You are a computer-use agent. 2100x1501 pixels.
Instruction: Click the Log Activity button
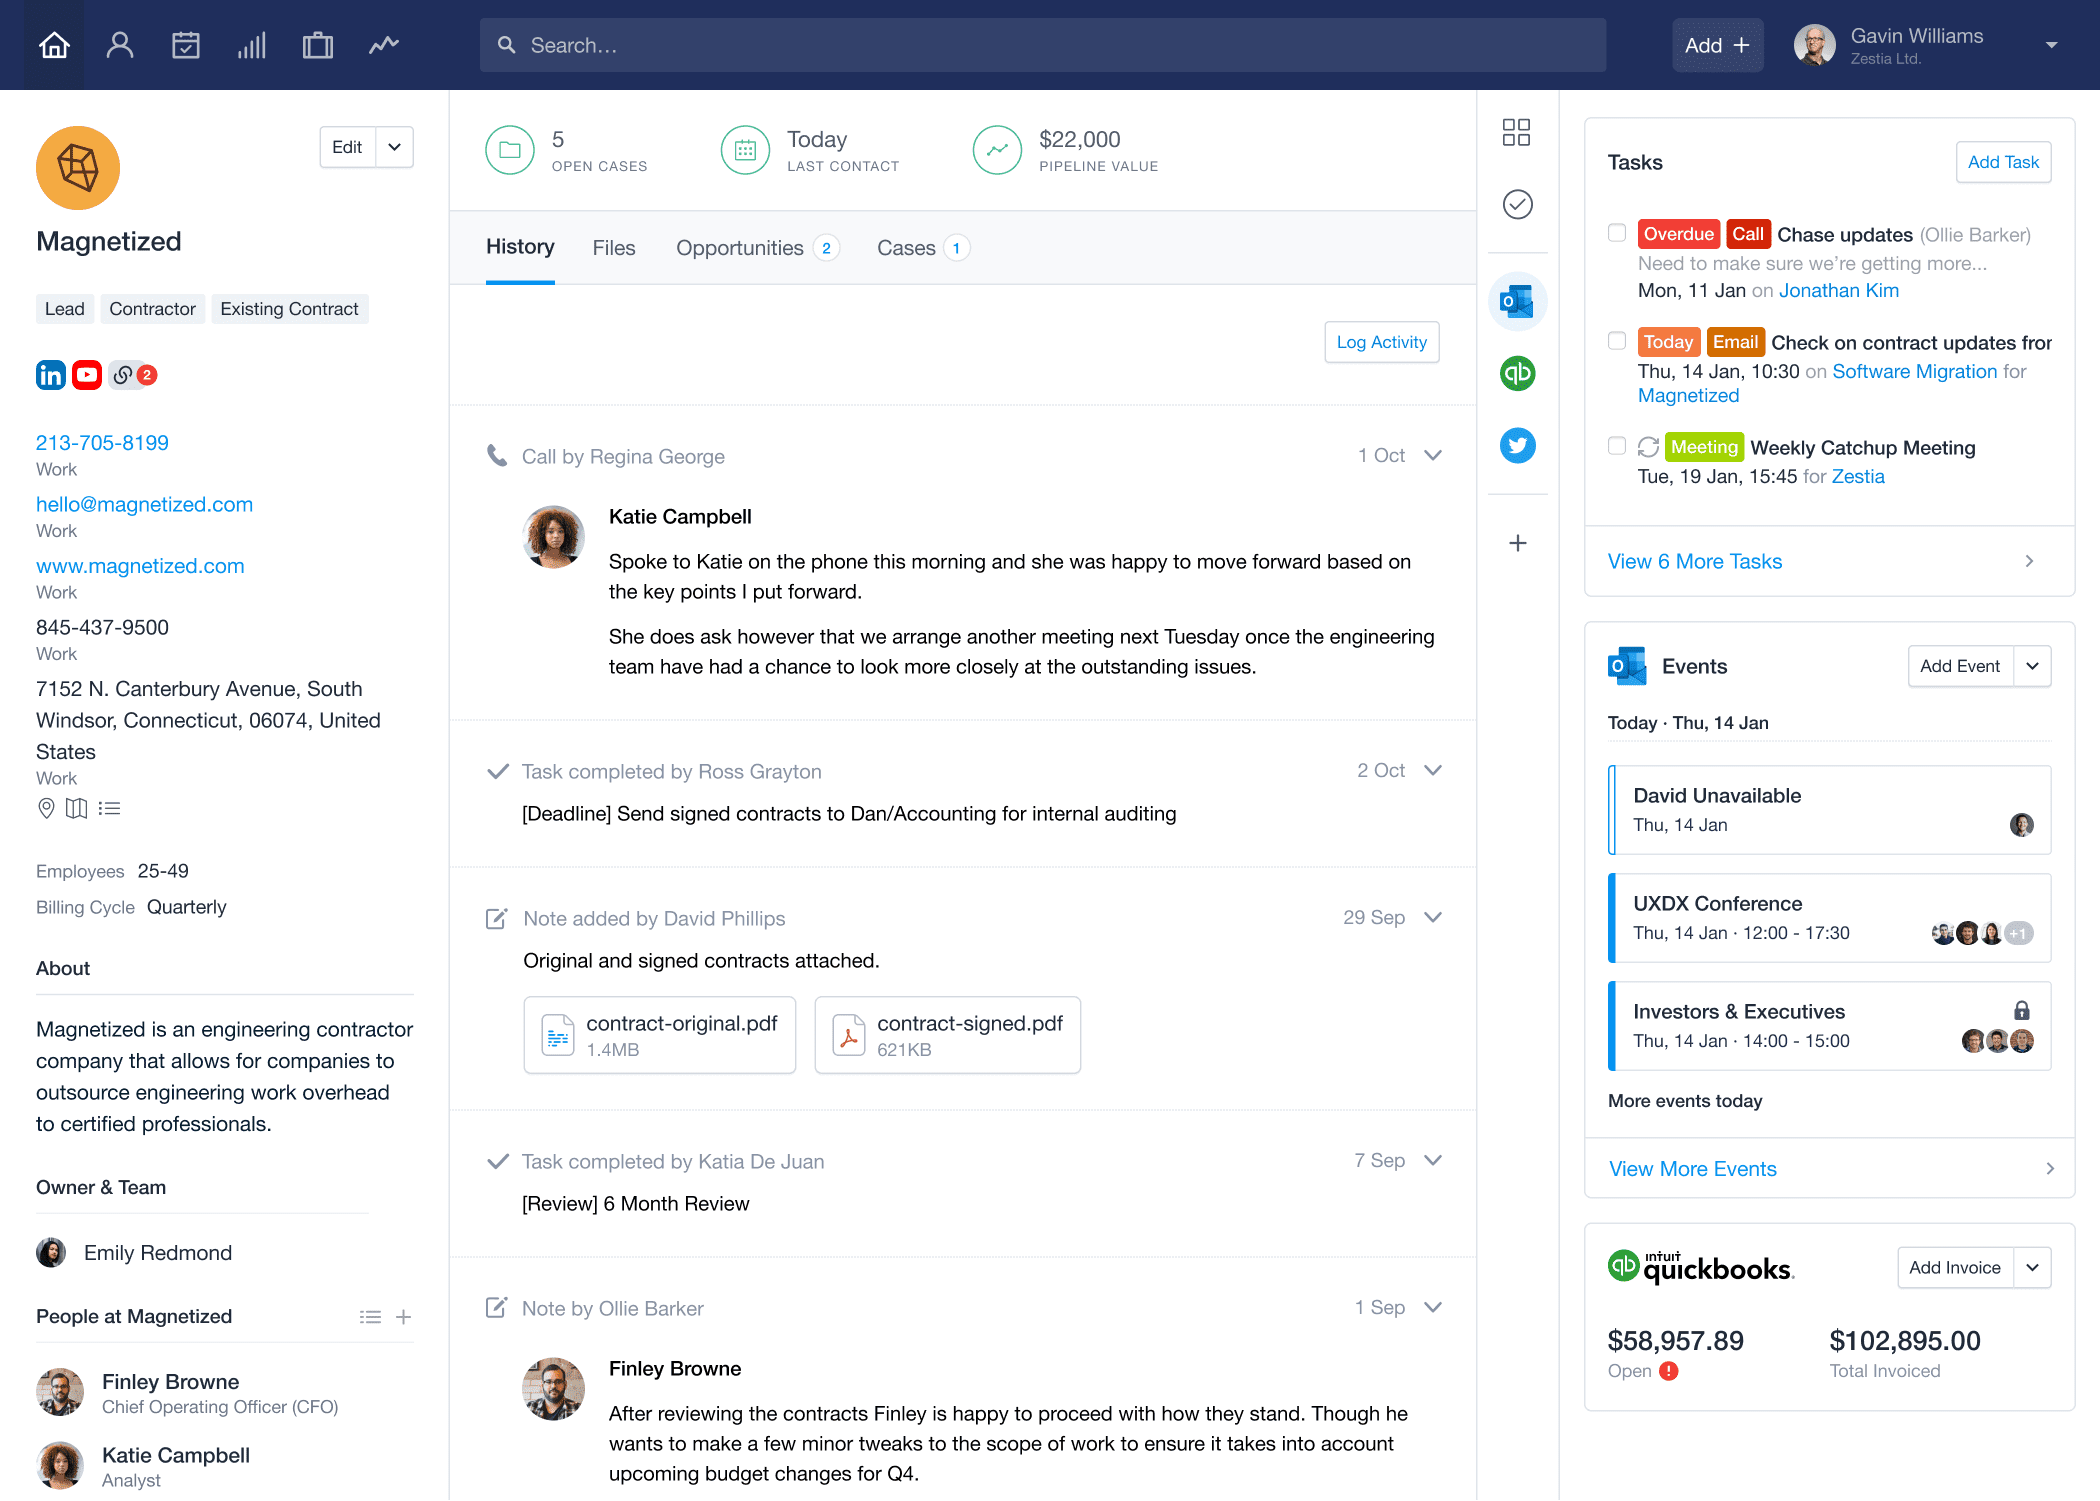coord(1382,341)
